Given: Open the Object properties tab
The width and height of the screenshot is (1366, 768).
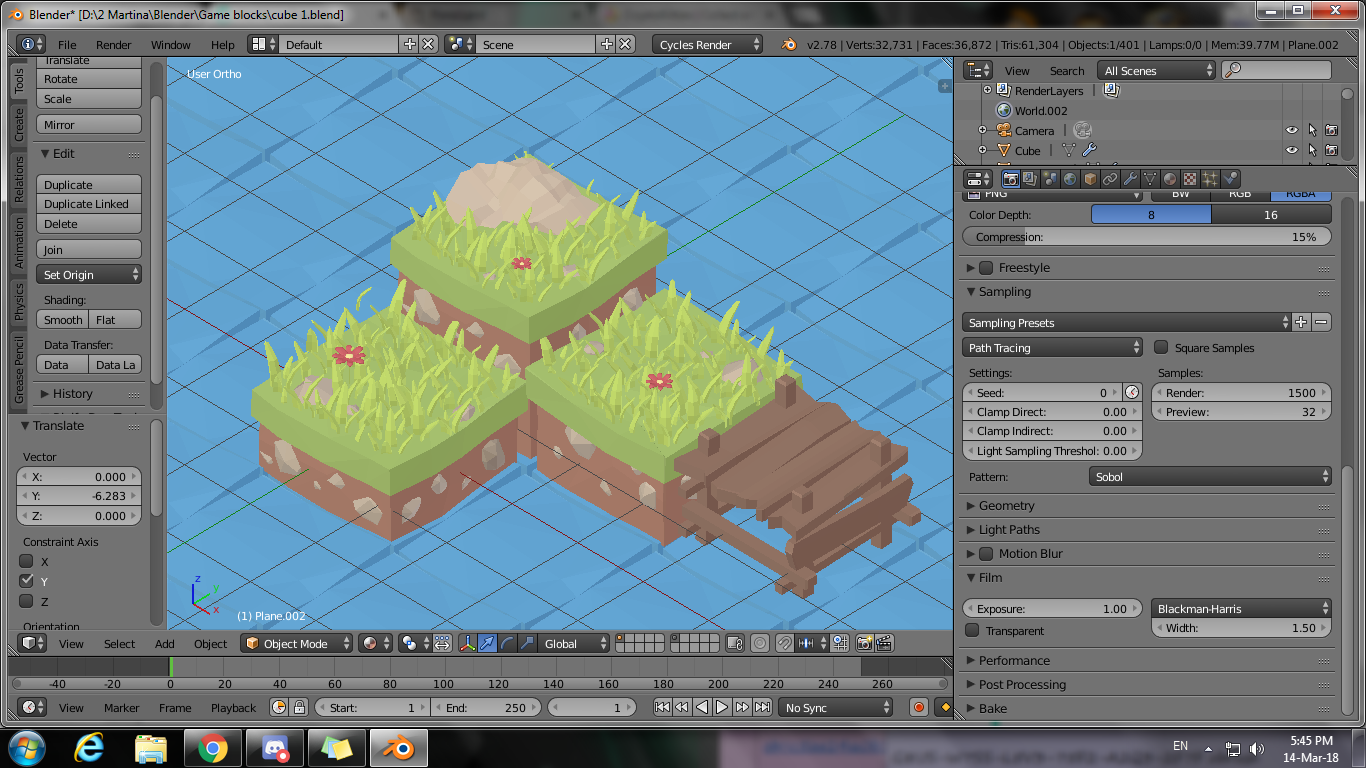Looking at the screenshot, I should [x=1090, y=179].
